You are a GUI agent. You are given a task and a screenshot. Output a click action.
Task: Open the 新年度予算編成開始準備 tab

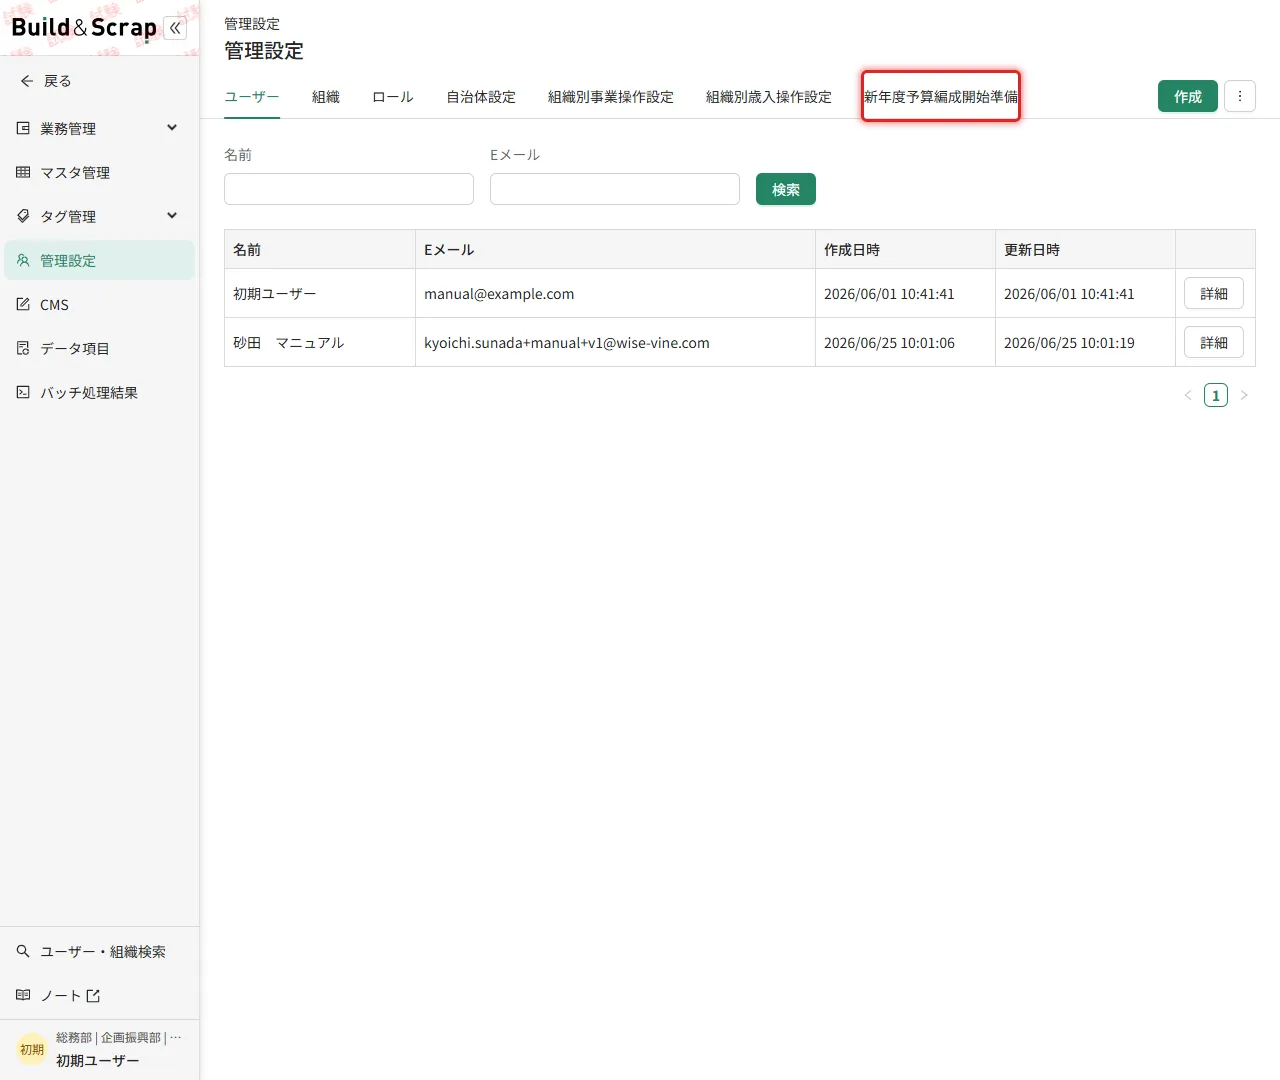941,97
